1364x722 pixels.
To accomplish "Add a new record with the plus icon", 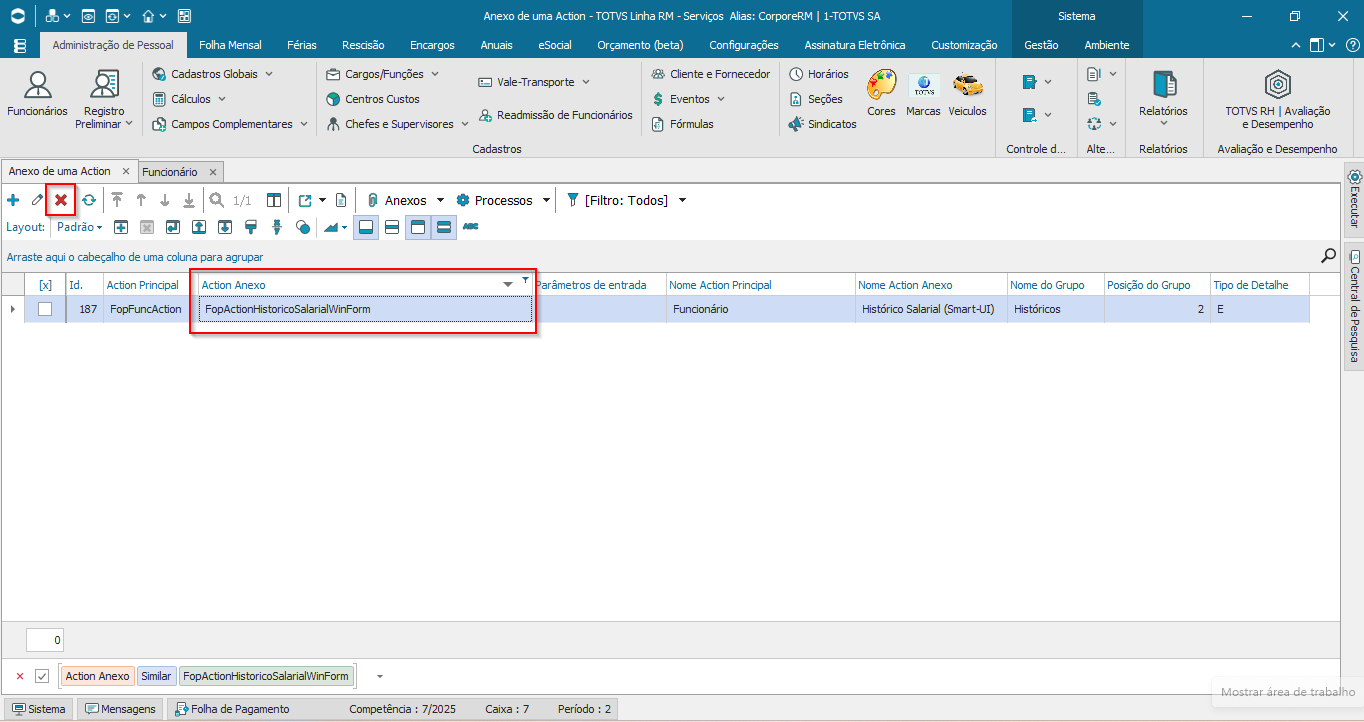I will click(13, 200).
